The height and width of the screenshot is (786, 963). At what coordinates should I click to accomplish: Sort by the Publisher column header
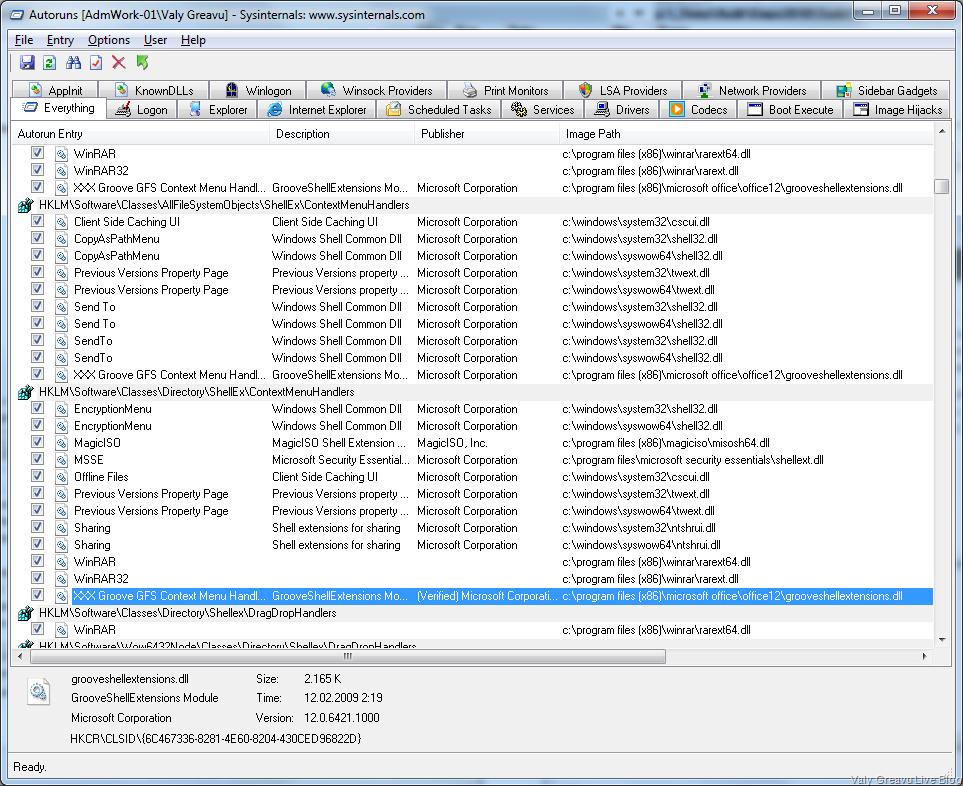[442, 134]
